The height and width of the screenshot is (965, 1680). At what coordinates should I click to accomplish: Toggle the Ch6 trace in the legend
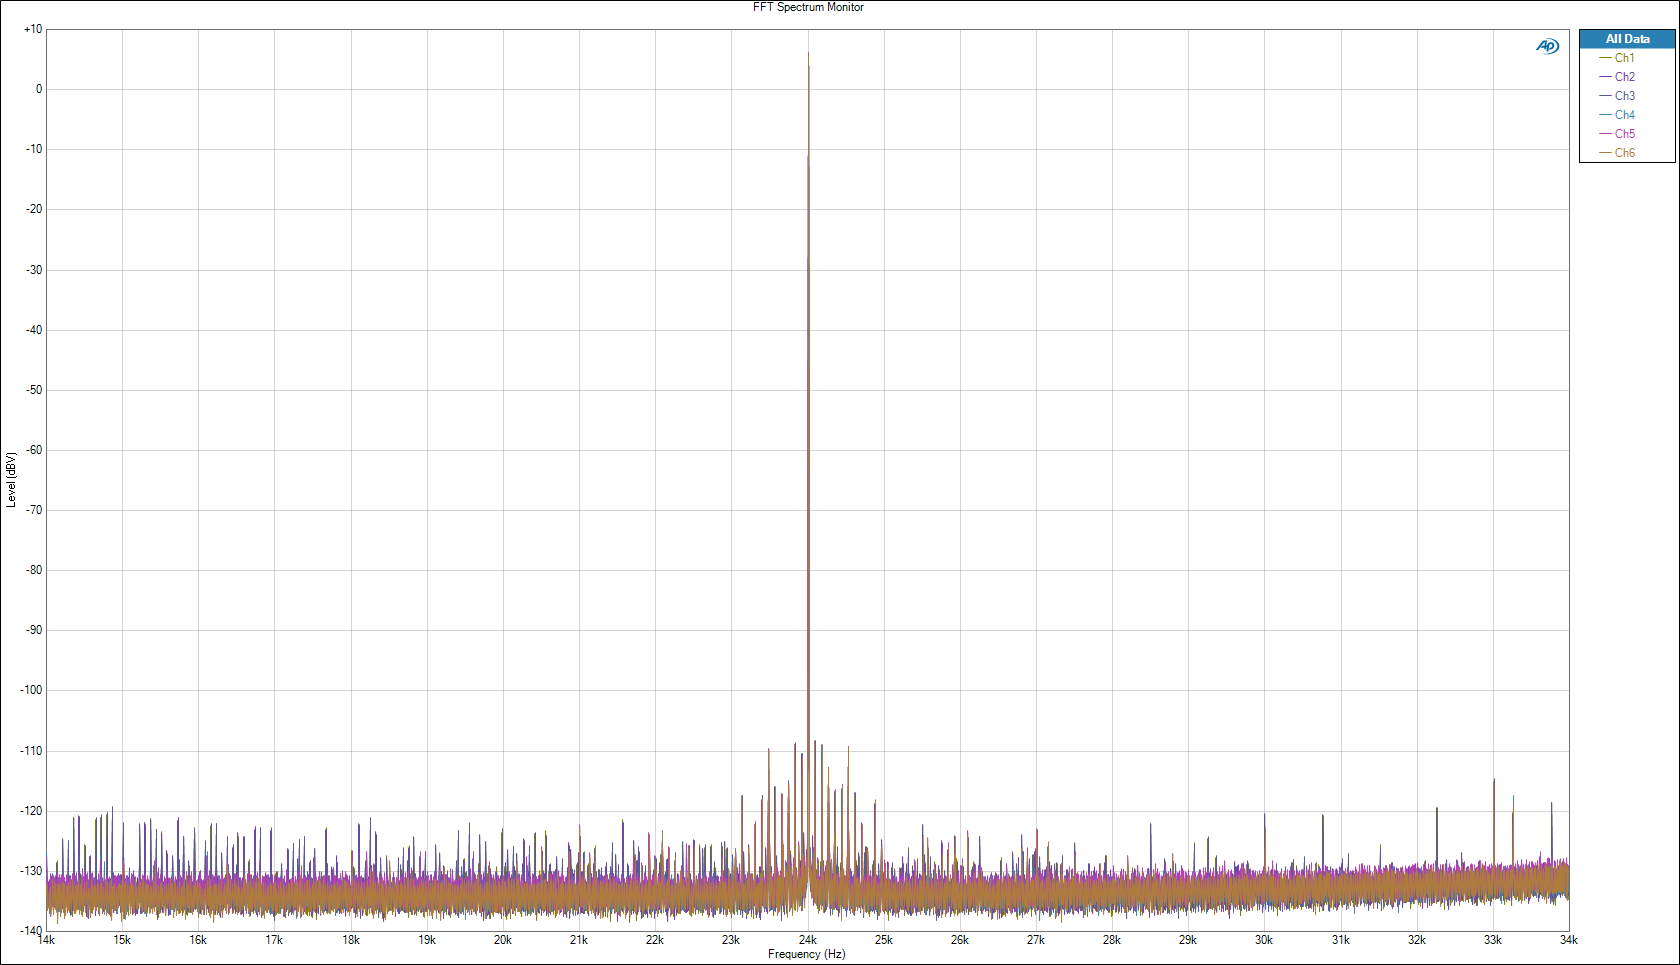(x=1617, y=153)
